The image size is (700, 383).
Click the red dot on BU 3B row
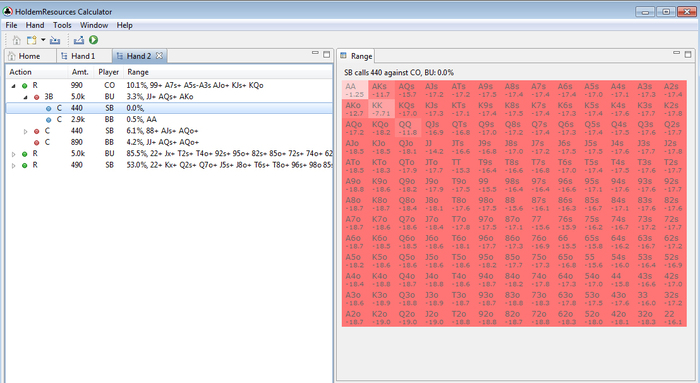point(37,97)
